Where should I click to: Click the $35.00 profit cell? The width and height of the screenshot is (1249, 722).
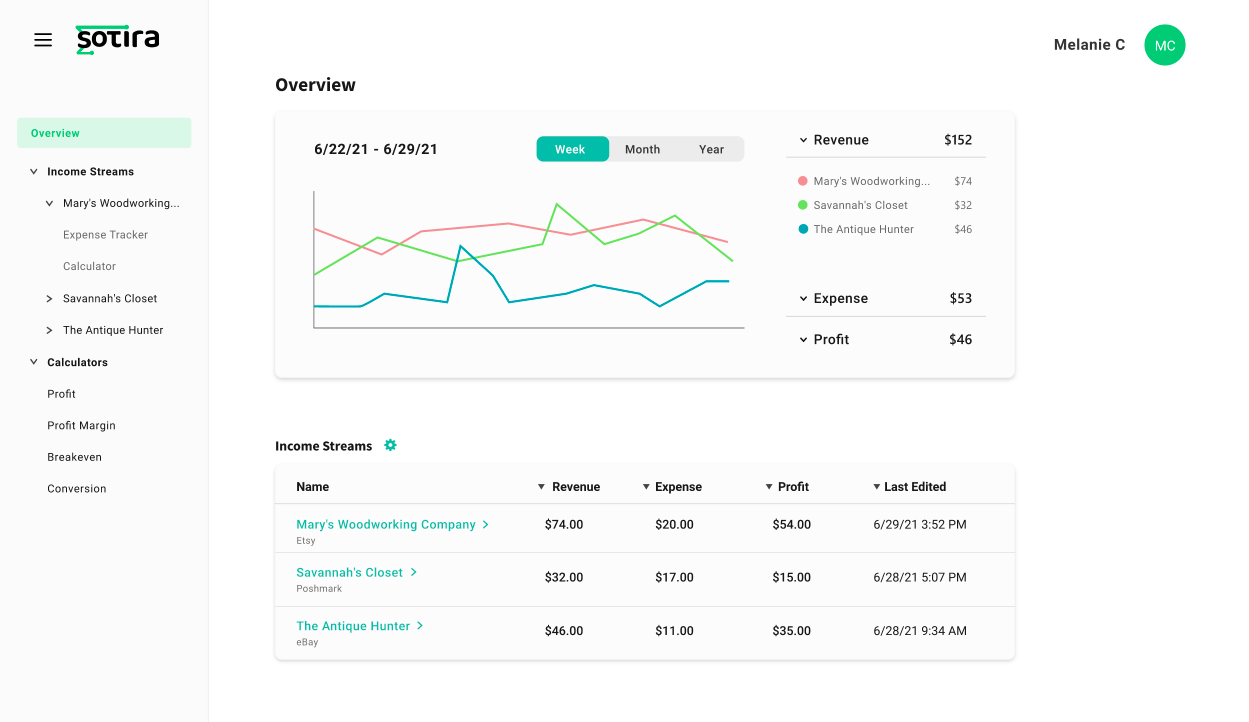(792, 631)
